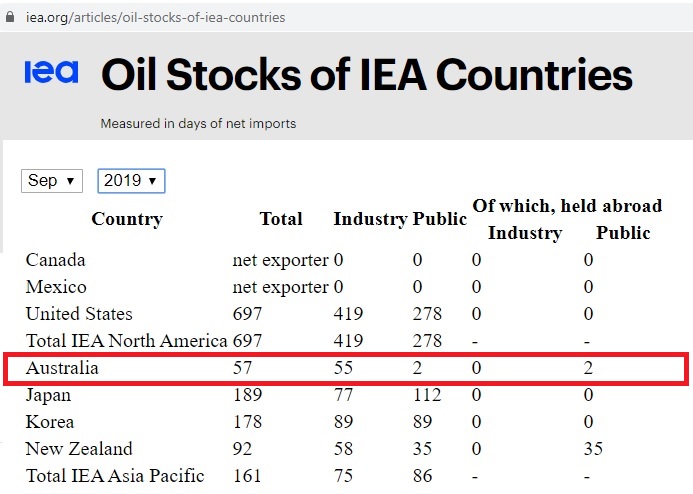Click United States industry value 419
This screenshot has width=693, height=494.
(348, 314)
